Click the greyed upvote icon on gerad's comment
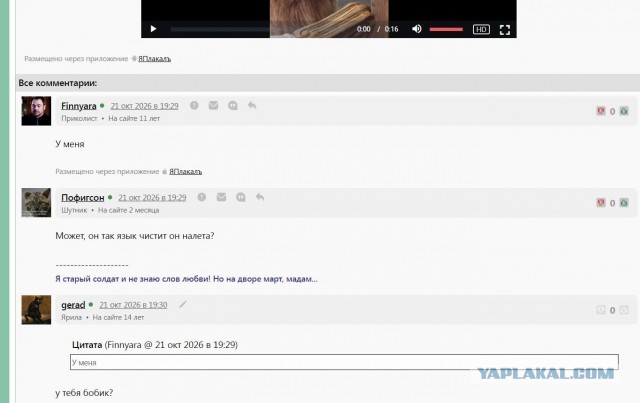This screenshot has width=640, height=403. click(624, 310)
